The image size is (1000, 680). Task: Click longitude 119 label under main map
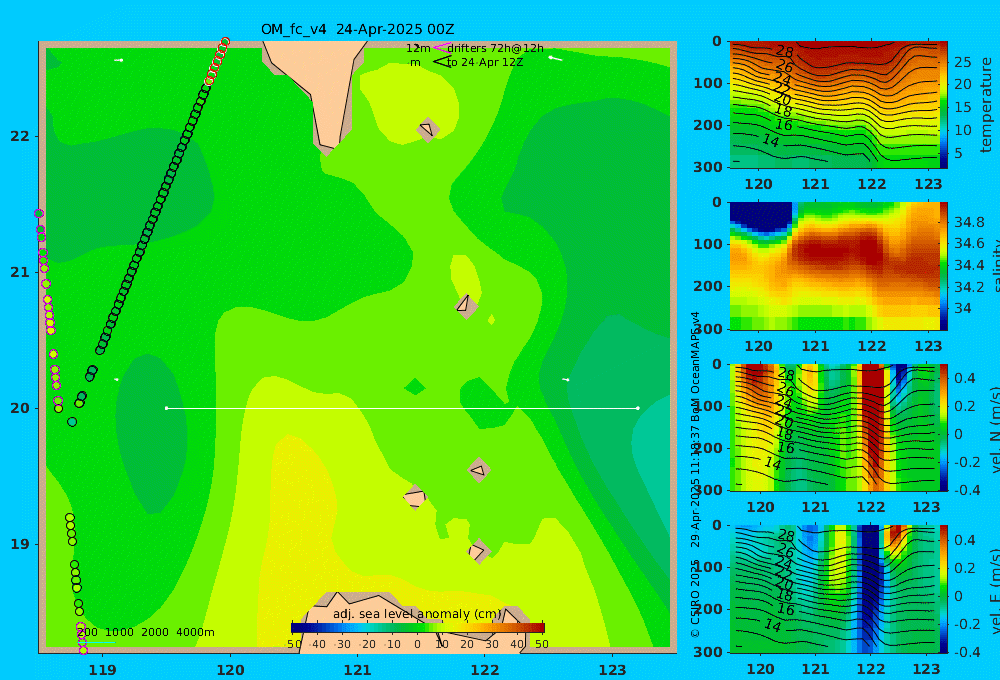pos(103,670)
